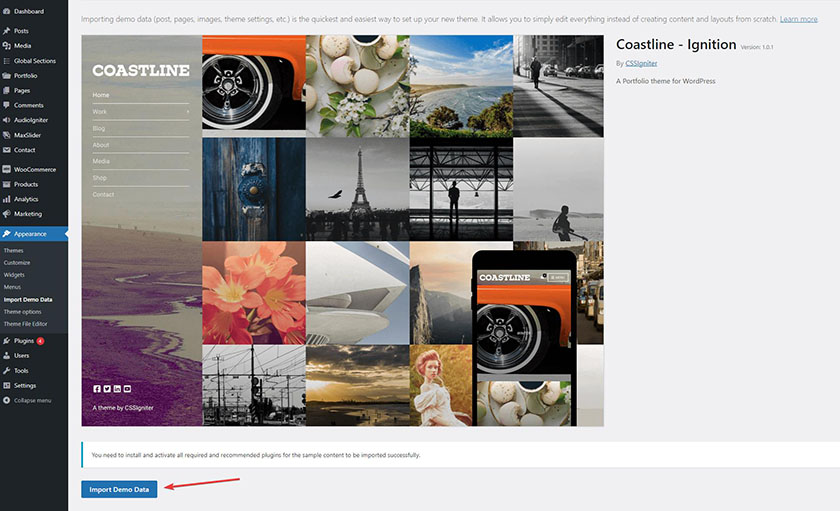Open Global Sections in sidebar
Viewport: 840px width, 511px height.
click(34, 61)
